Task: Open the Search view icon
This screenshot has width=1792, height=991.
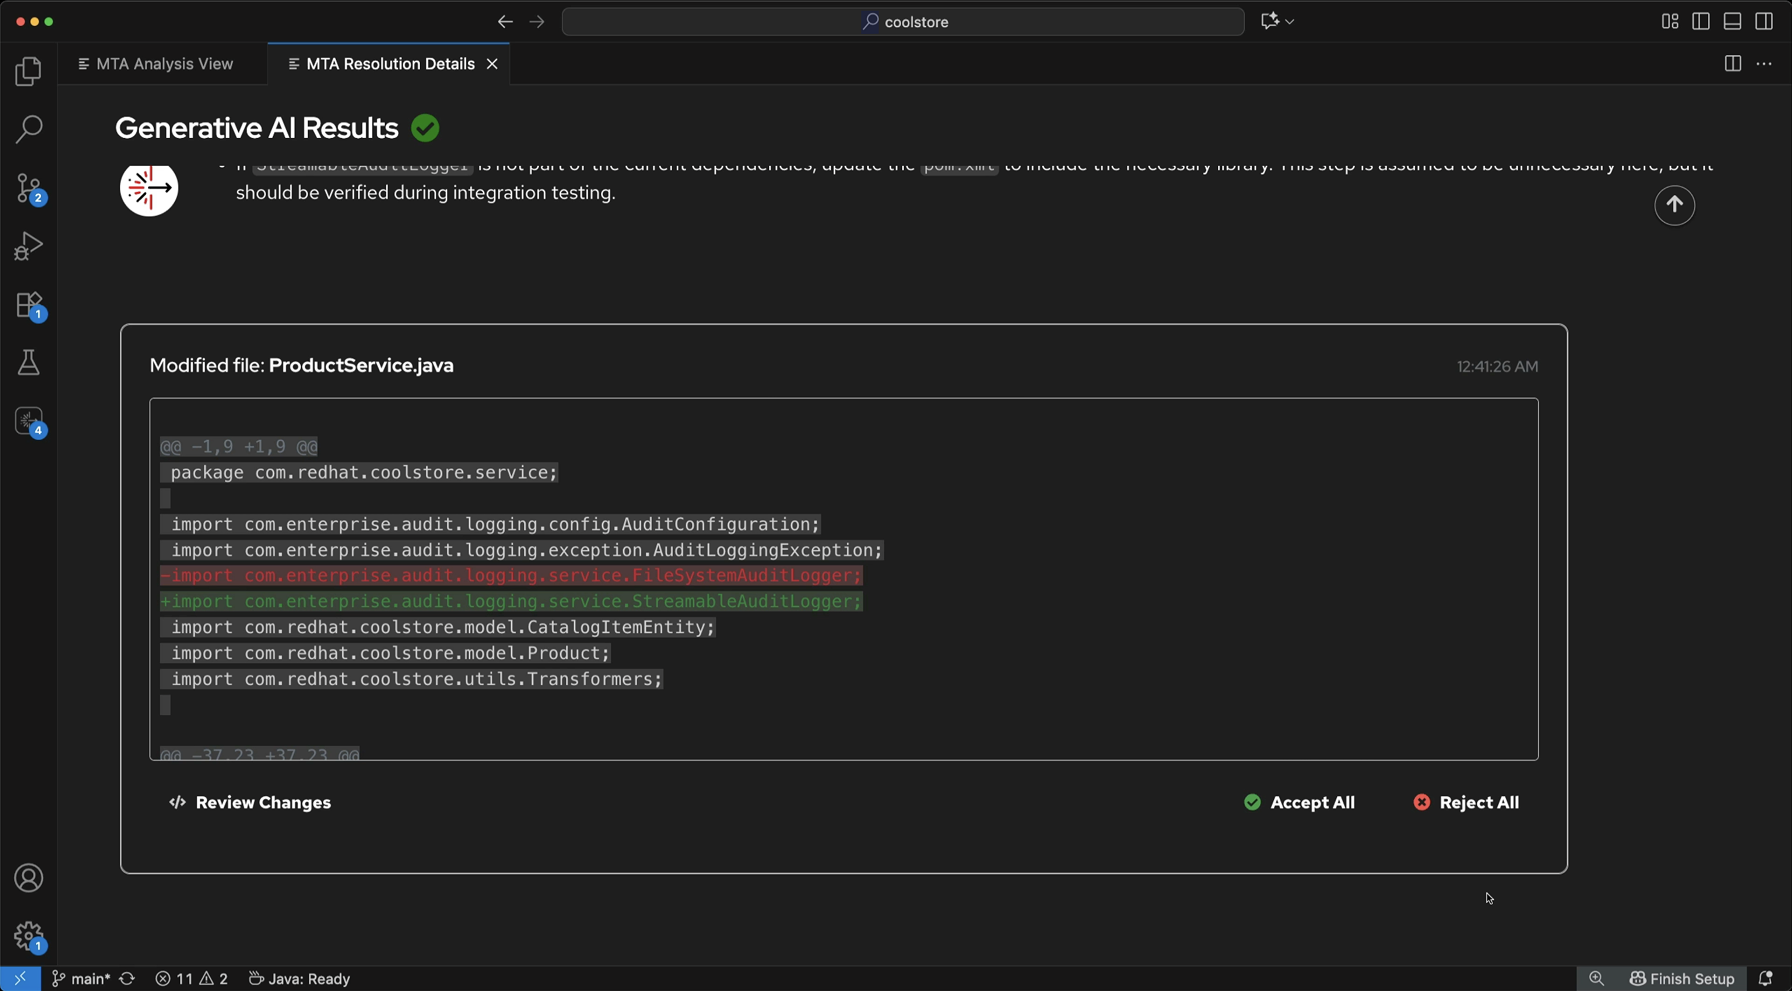Action: point(29,129)
